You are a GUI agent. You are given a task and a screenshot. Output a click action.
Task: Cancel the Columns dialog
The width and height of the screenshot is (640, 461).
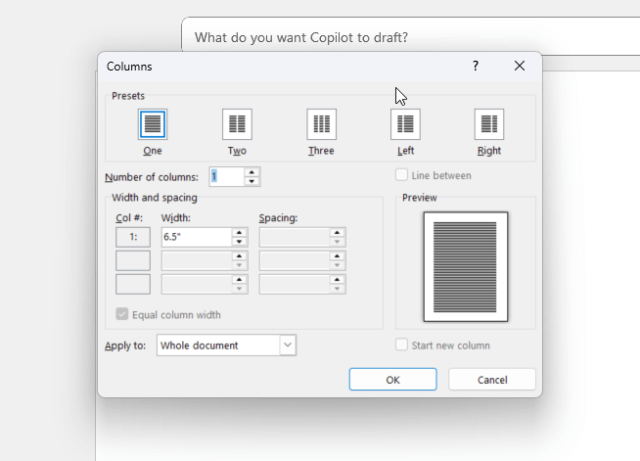492,380
